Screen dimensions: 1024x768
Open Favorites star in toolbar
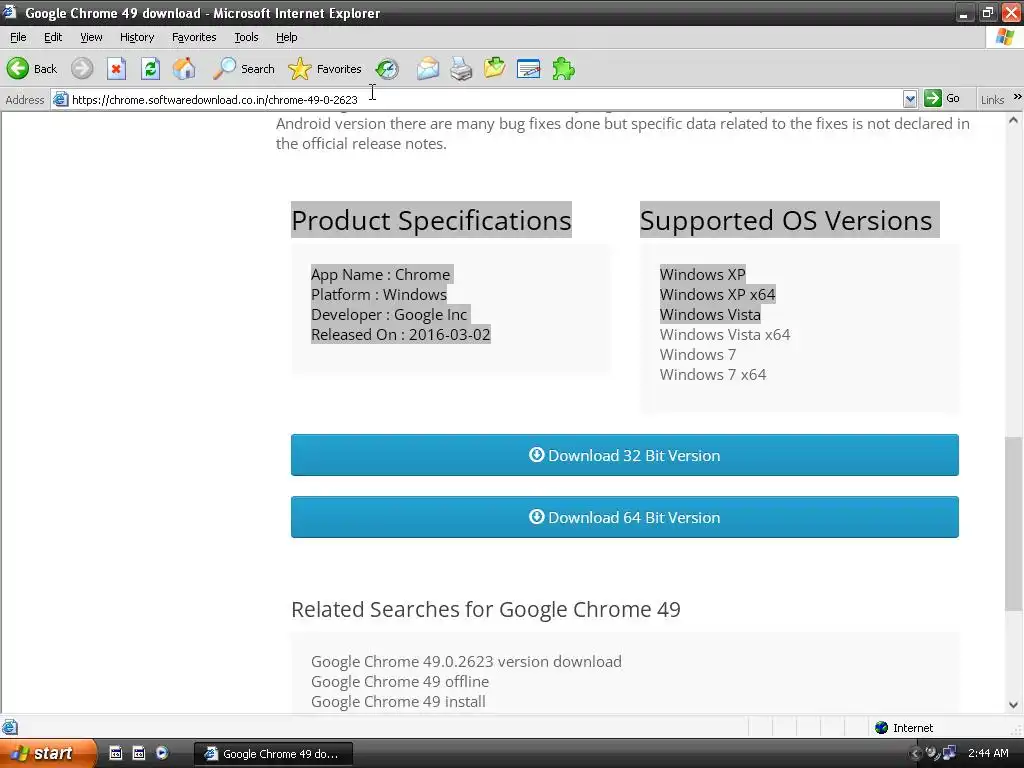pos(325,69)
